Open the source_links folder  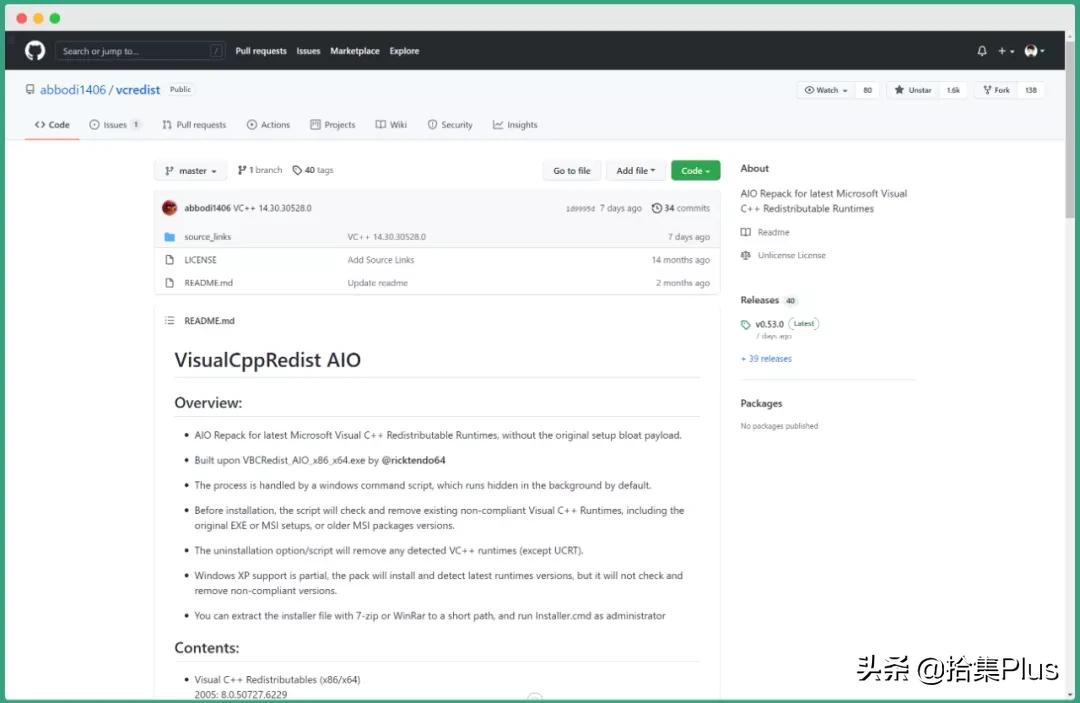pos(208,237)
